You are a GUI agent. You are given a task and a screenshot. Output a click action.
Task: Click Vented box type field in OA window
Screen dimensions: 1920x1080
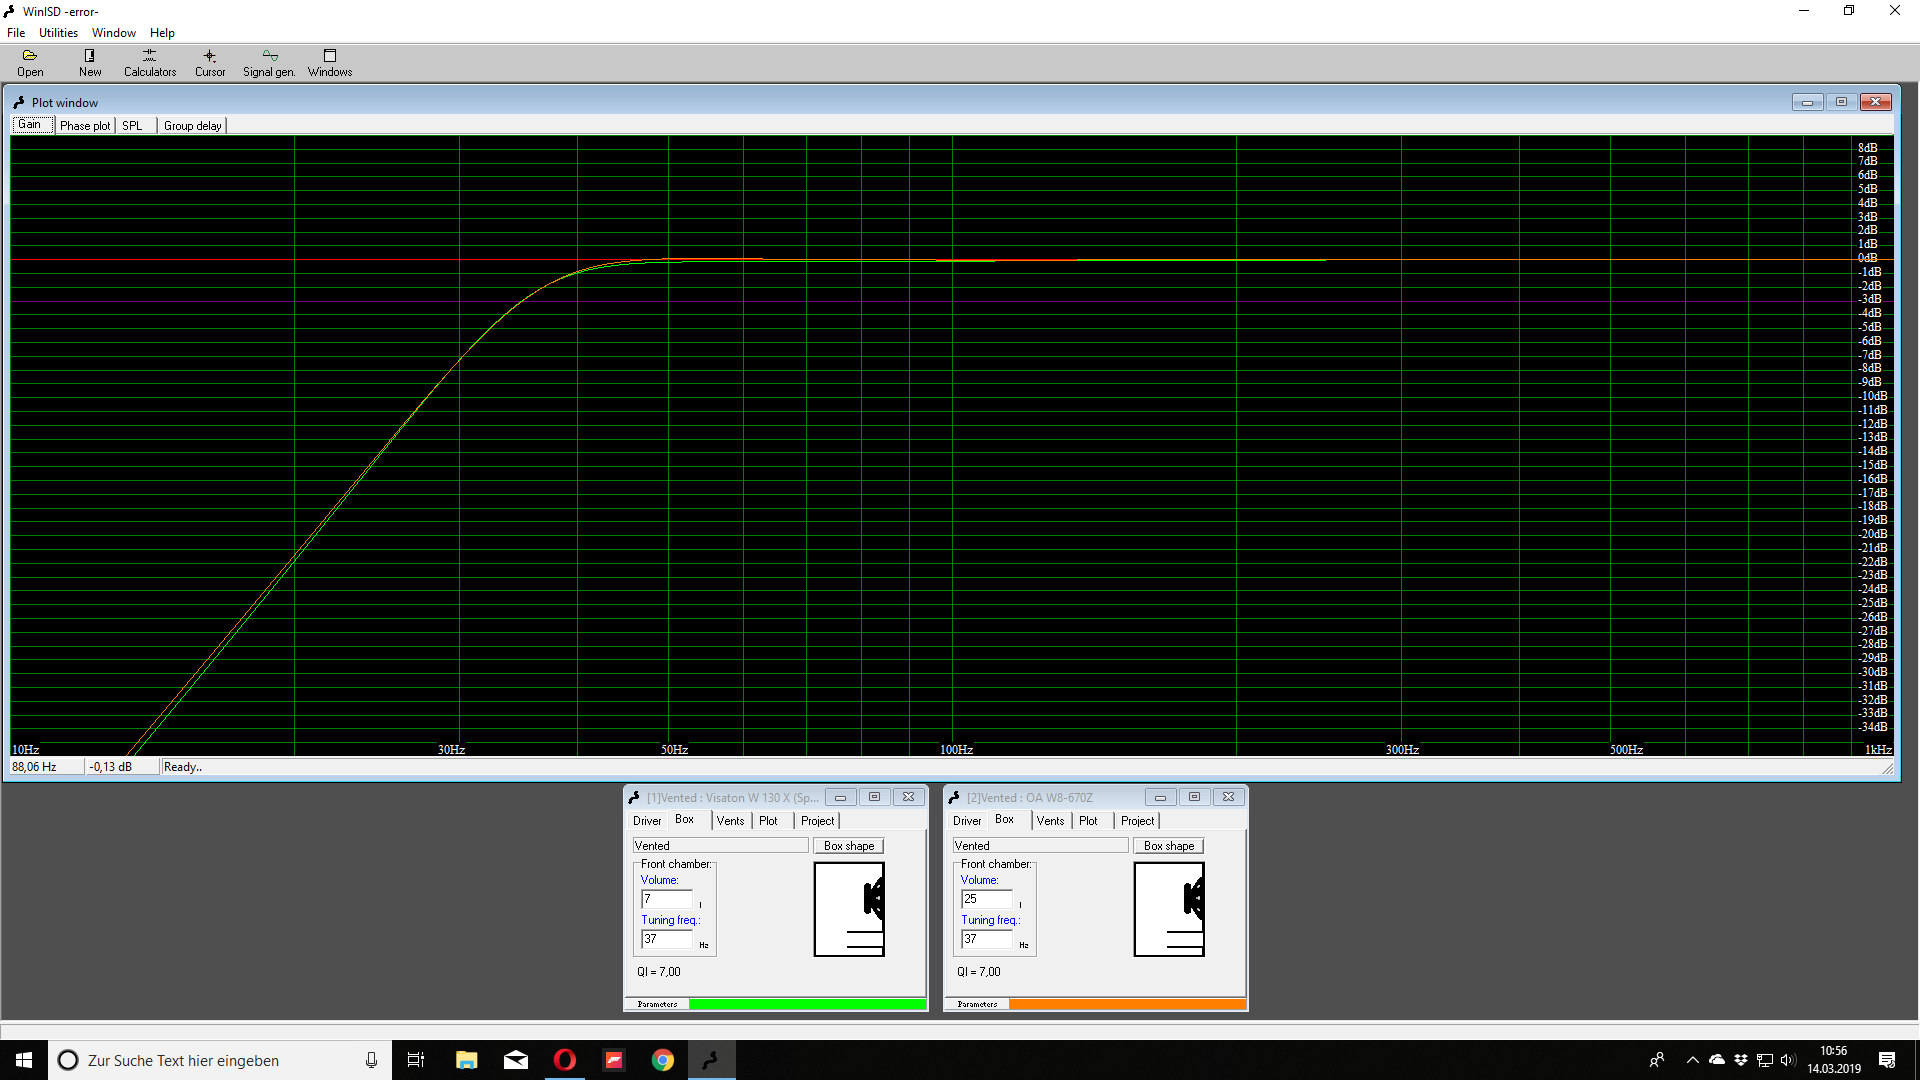coord(1040,846)
